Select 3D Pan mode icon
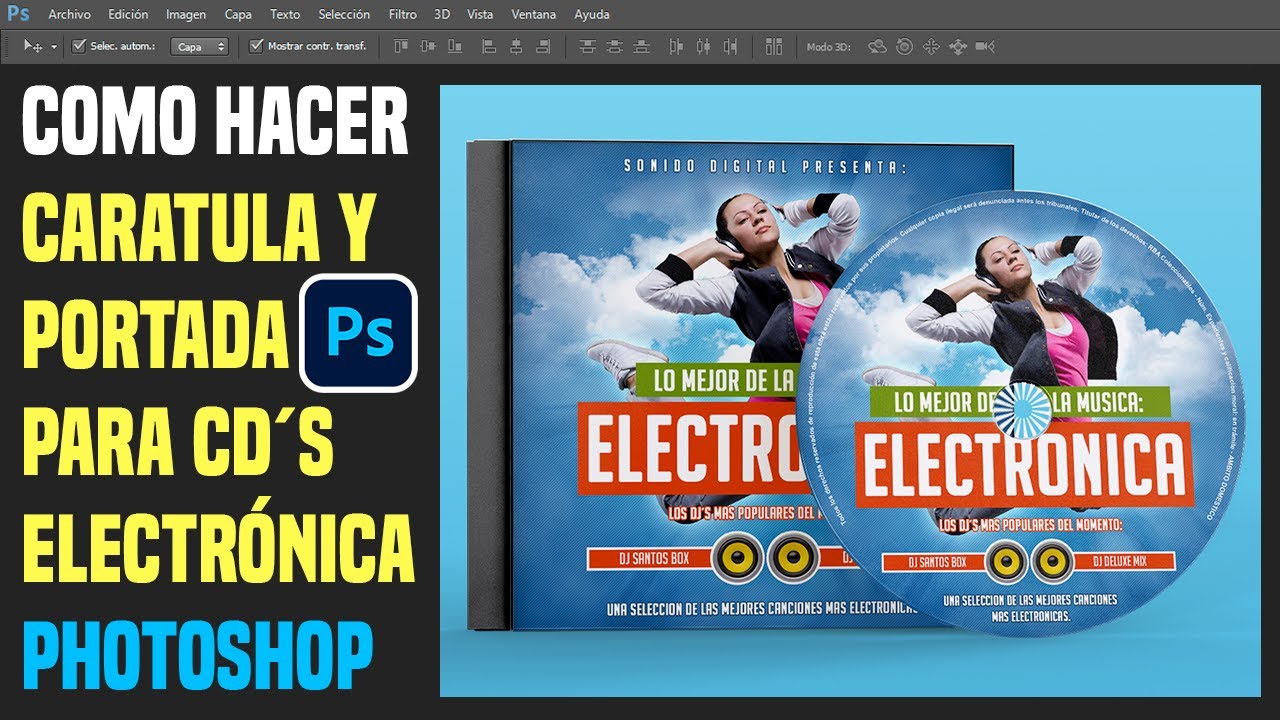Image resolution: width=1280 pixels, height=720 pixels. click(931, 46)
